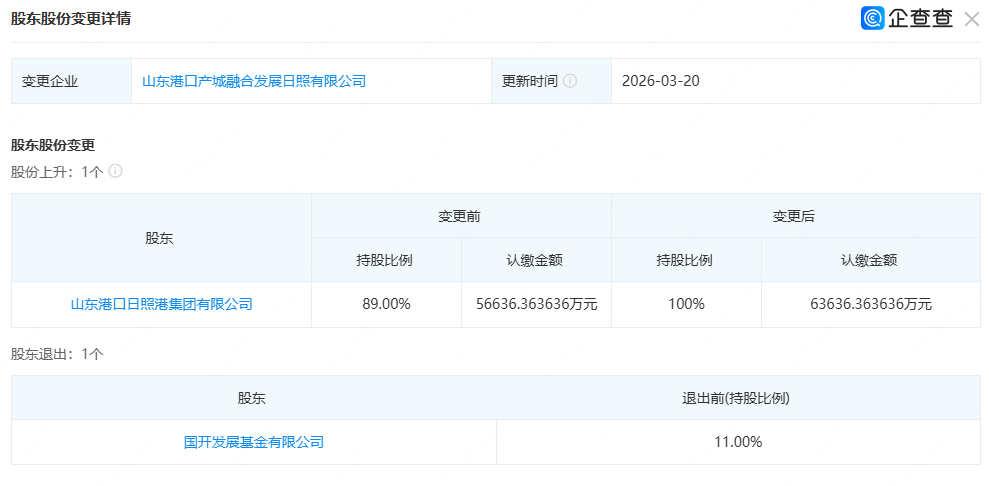Click the 股东股份变更详情 dialog title
This screenshot has height=486, width=989.
click(71, 19)
